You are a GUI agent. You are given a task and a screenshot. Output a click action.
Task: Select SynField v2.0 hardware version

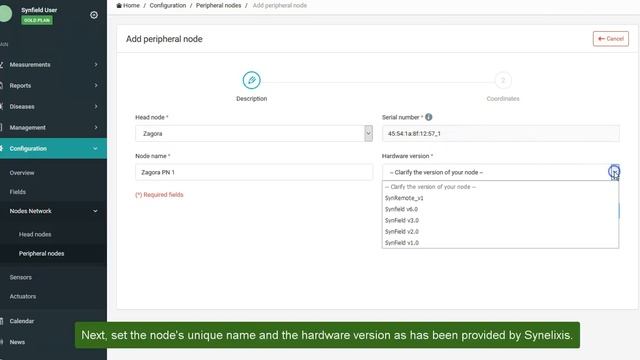500,231
